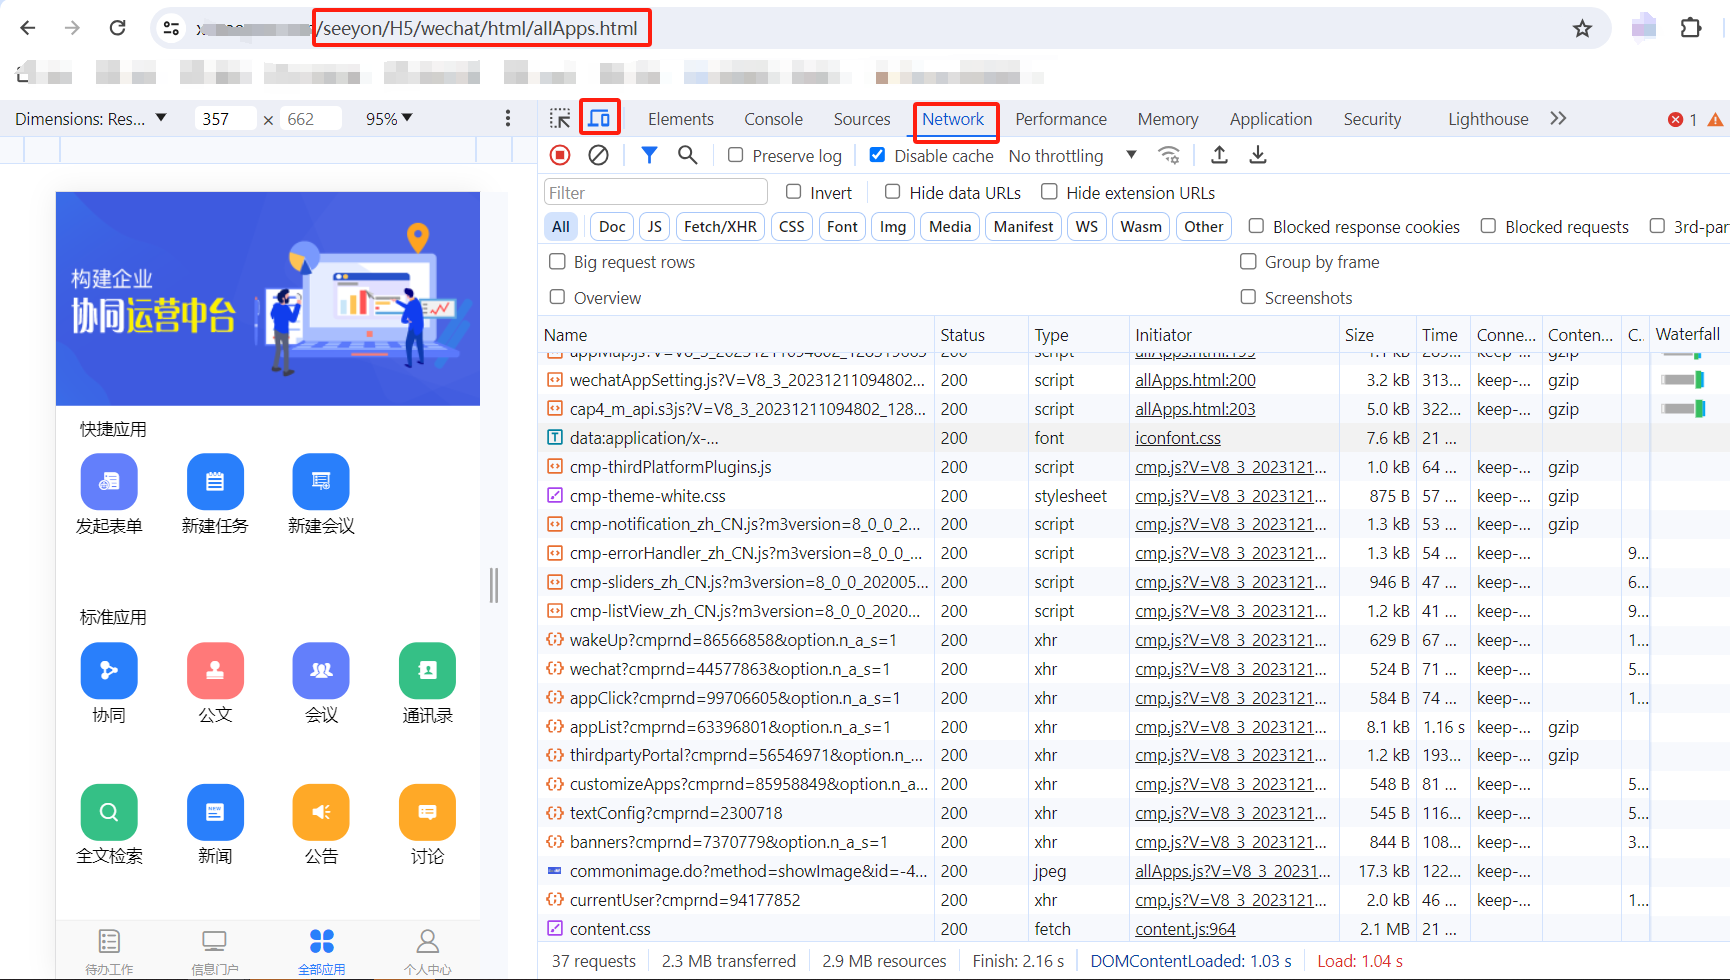The width and height of the screenshot is (1730, 980).
Task: Clear the network log
Action: point(598,155)
